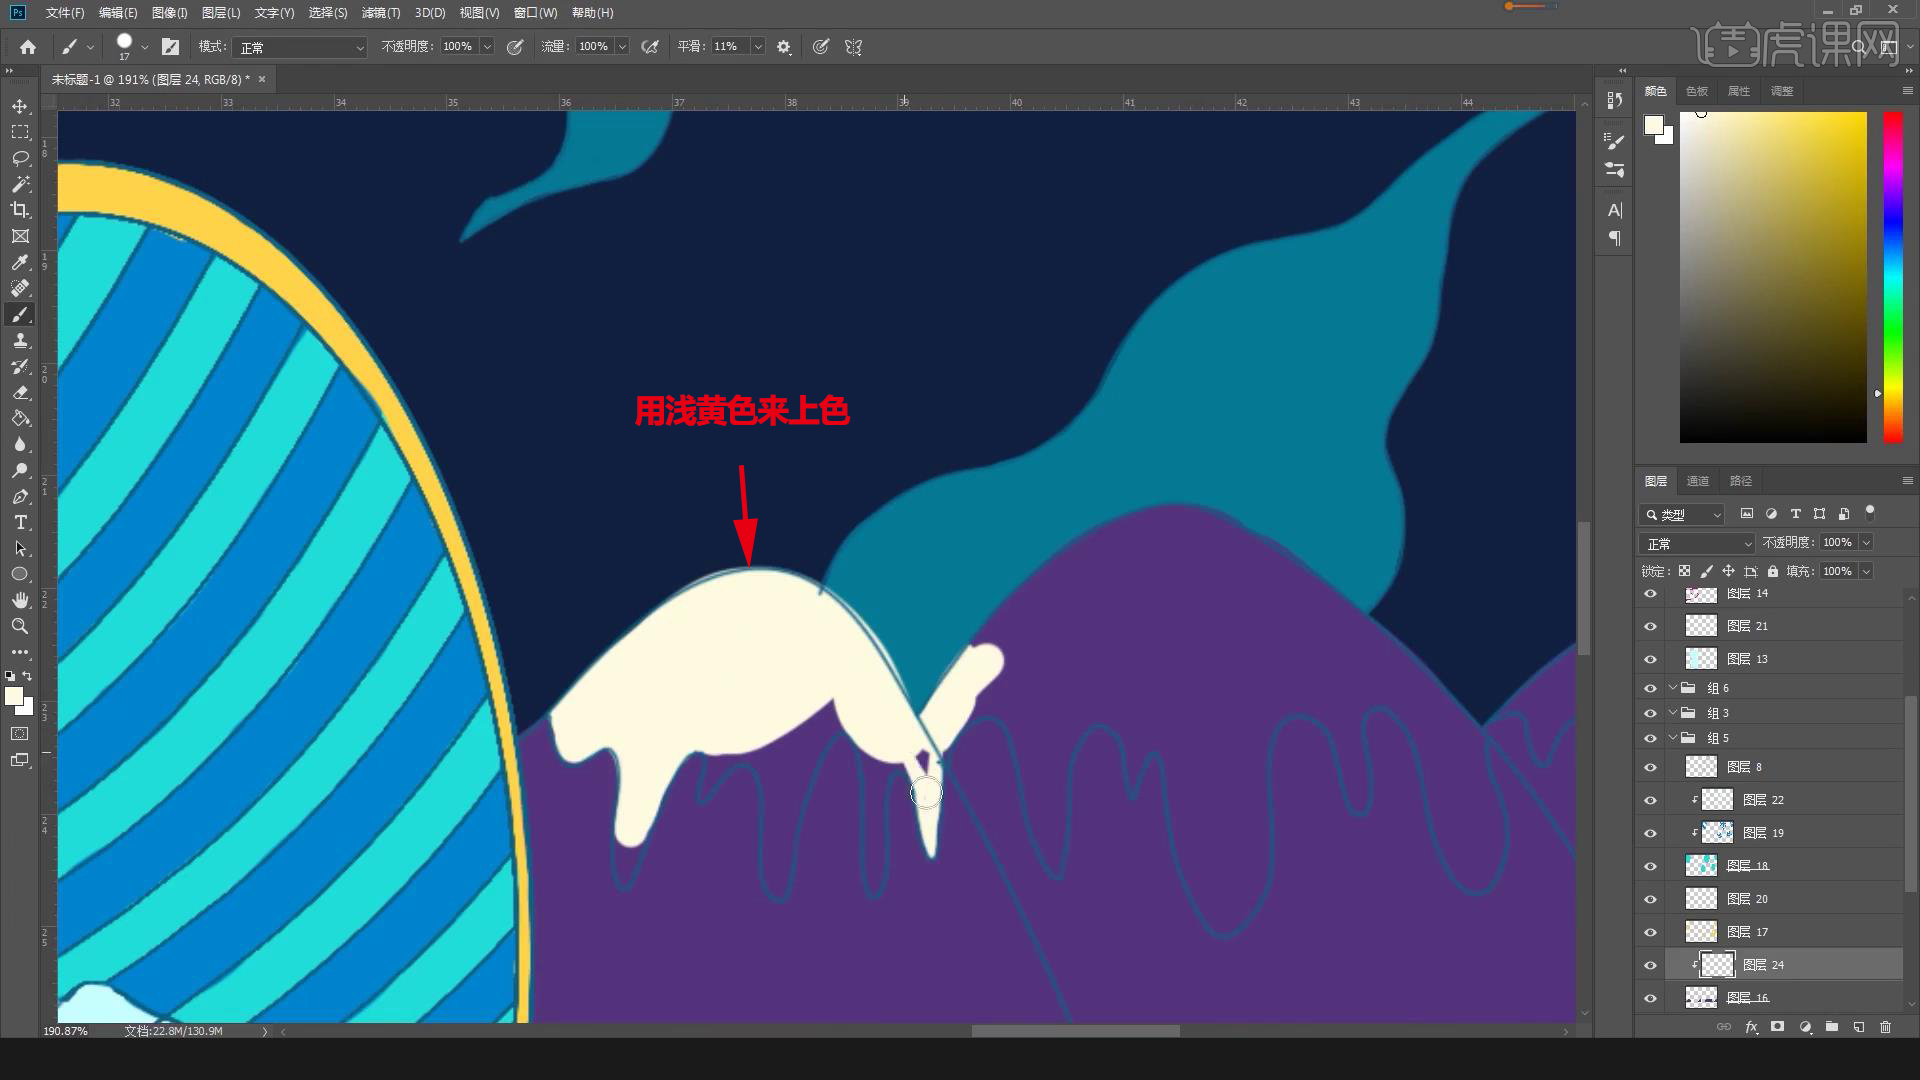Viewport: 1920px width, 1080px height.
Task: Select the Pen tool
Action: (20, 497)
